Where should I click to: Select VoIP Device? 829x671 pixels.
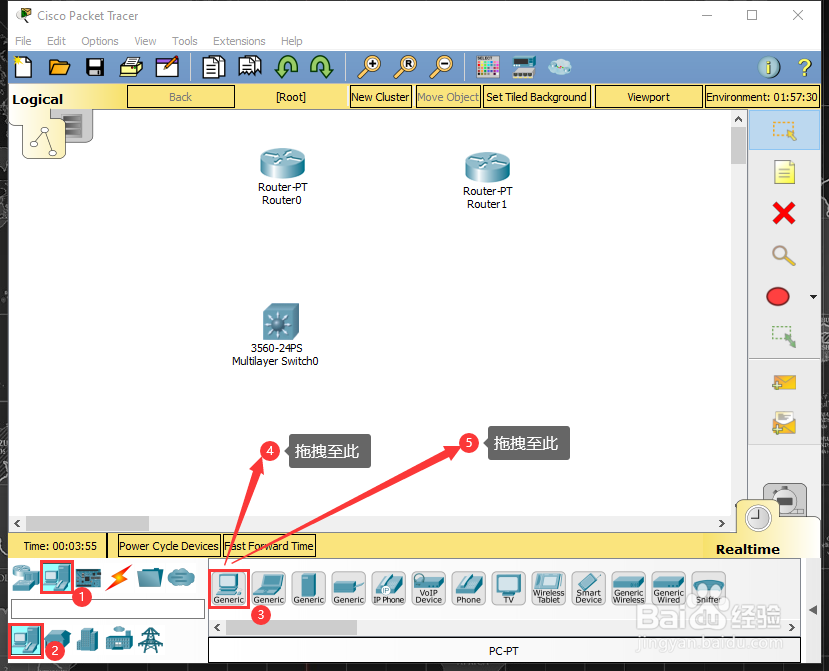[x=429, y=588]
